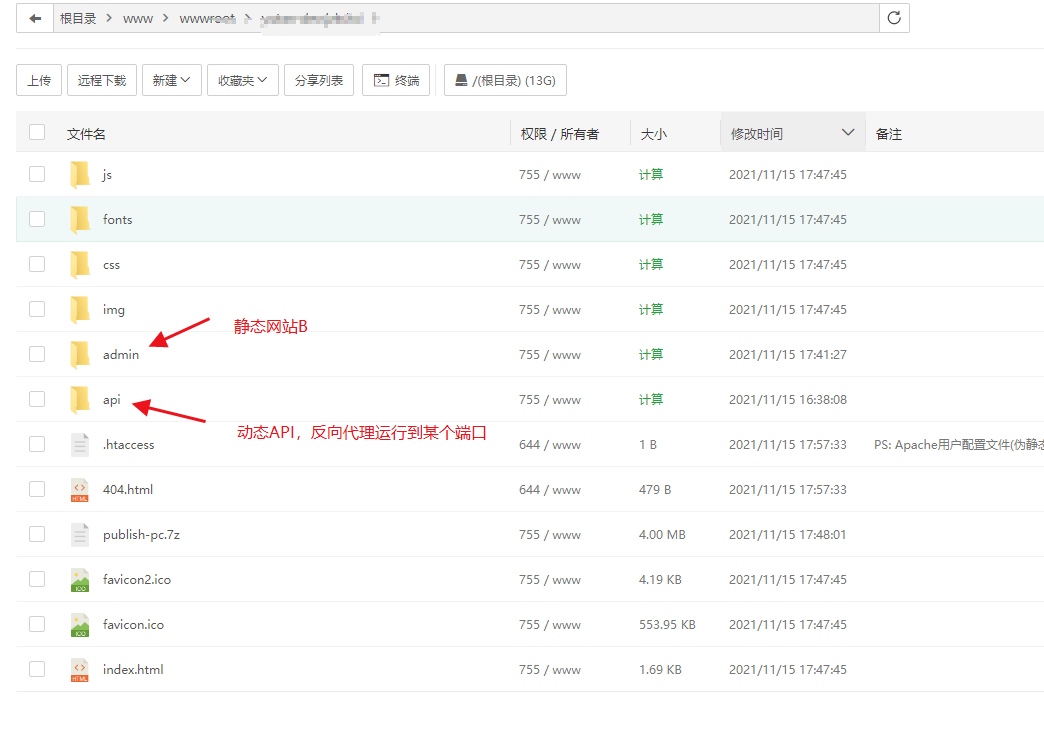Click the 553.95 KB size value
This screenshot has width=1044, height=735.
tap(667, 624)
